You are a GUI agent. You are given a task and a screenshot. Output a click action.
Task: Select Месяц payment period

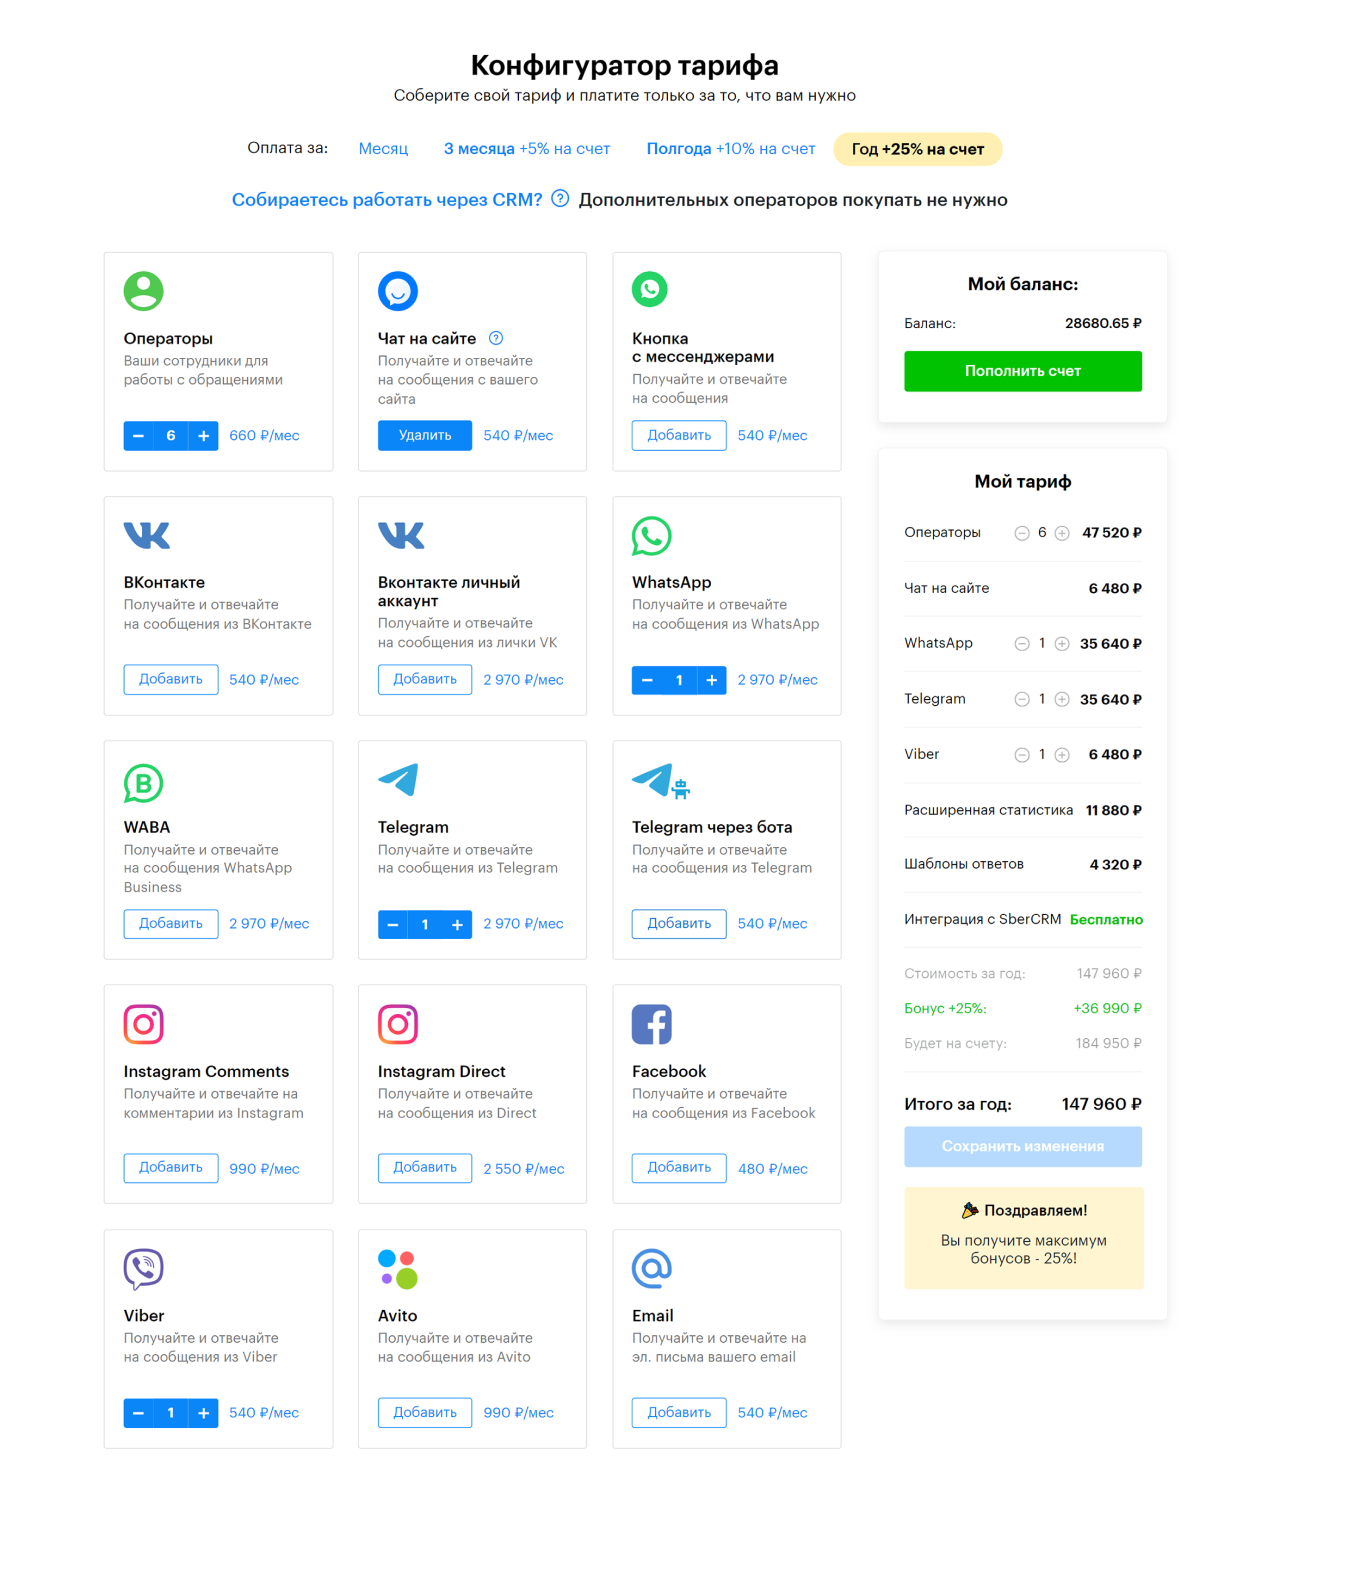[383, 149]
